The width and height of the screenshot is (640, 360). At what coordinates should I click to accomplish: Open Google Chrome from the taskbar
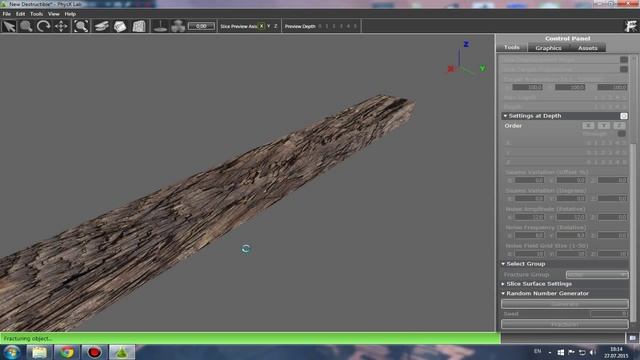67,352
